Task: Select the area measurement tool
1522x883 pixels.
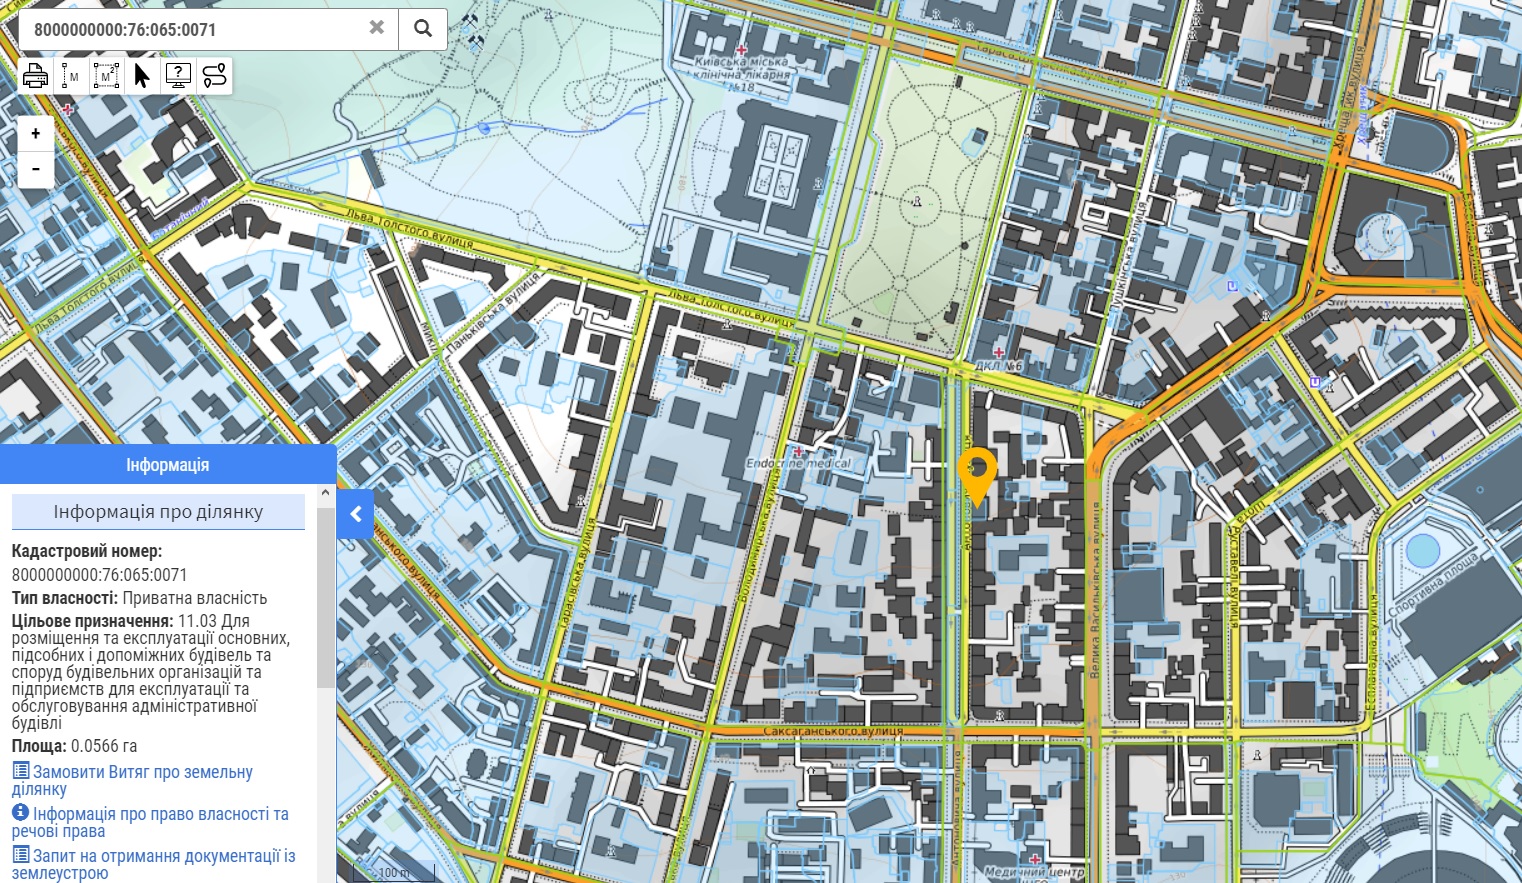Action: tap(106, 76)
